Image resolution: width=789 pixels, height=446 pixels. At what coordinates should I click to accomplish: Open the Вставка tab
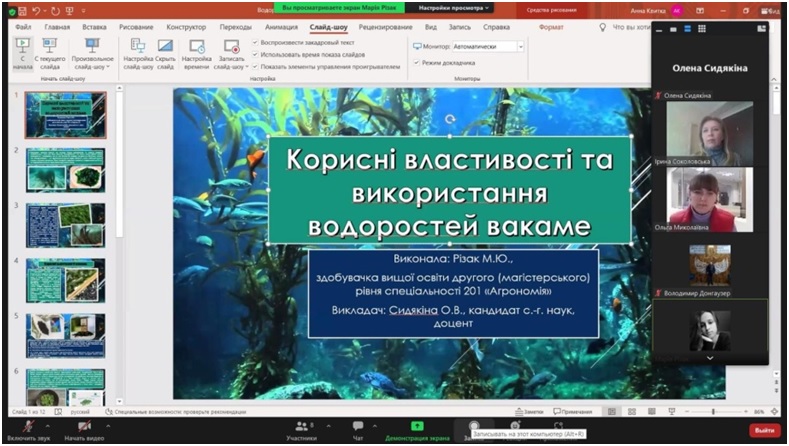tap(94, 27)
